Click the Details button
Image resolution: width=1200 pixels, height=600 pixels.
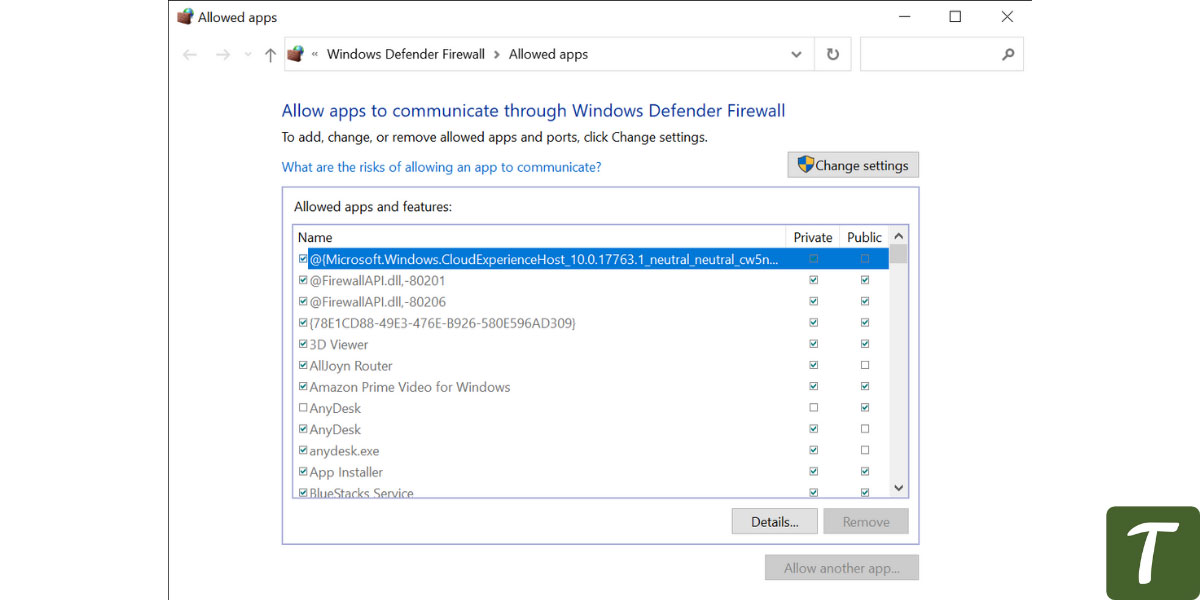coord(774,521)
